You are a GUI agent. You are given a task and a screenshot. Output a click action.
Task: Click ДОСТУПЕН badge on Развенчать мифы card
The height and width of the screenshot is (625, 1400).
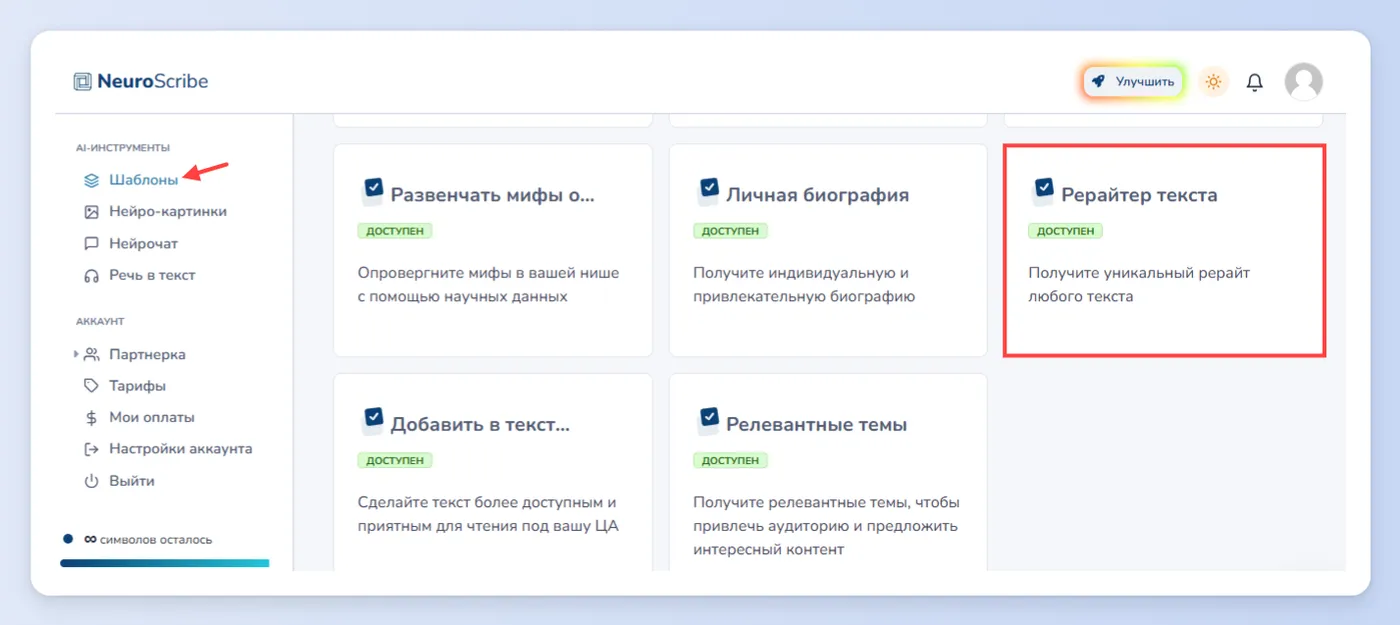click(x=395, y=231)
